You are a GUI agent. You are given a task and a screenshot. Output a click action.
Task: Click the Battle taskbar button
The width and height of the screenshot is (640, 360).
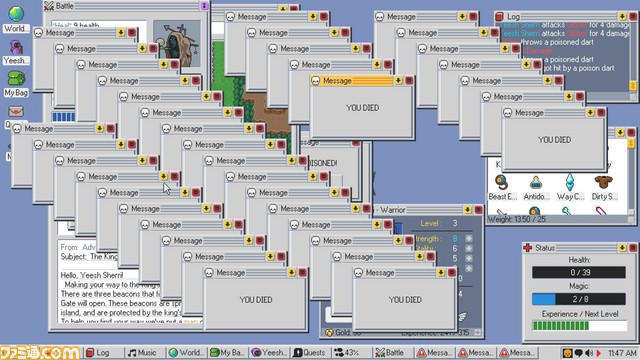tap(390, 353)
